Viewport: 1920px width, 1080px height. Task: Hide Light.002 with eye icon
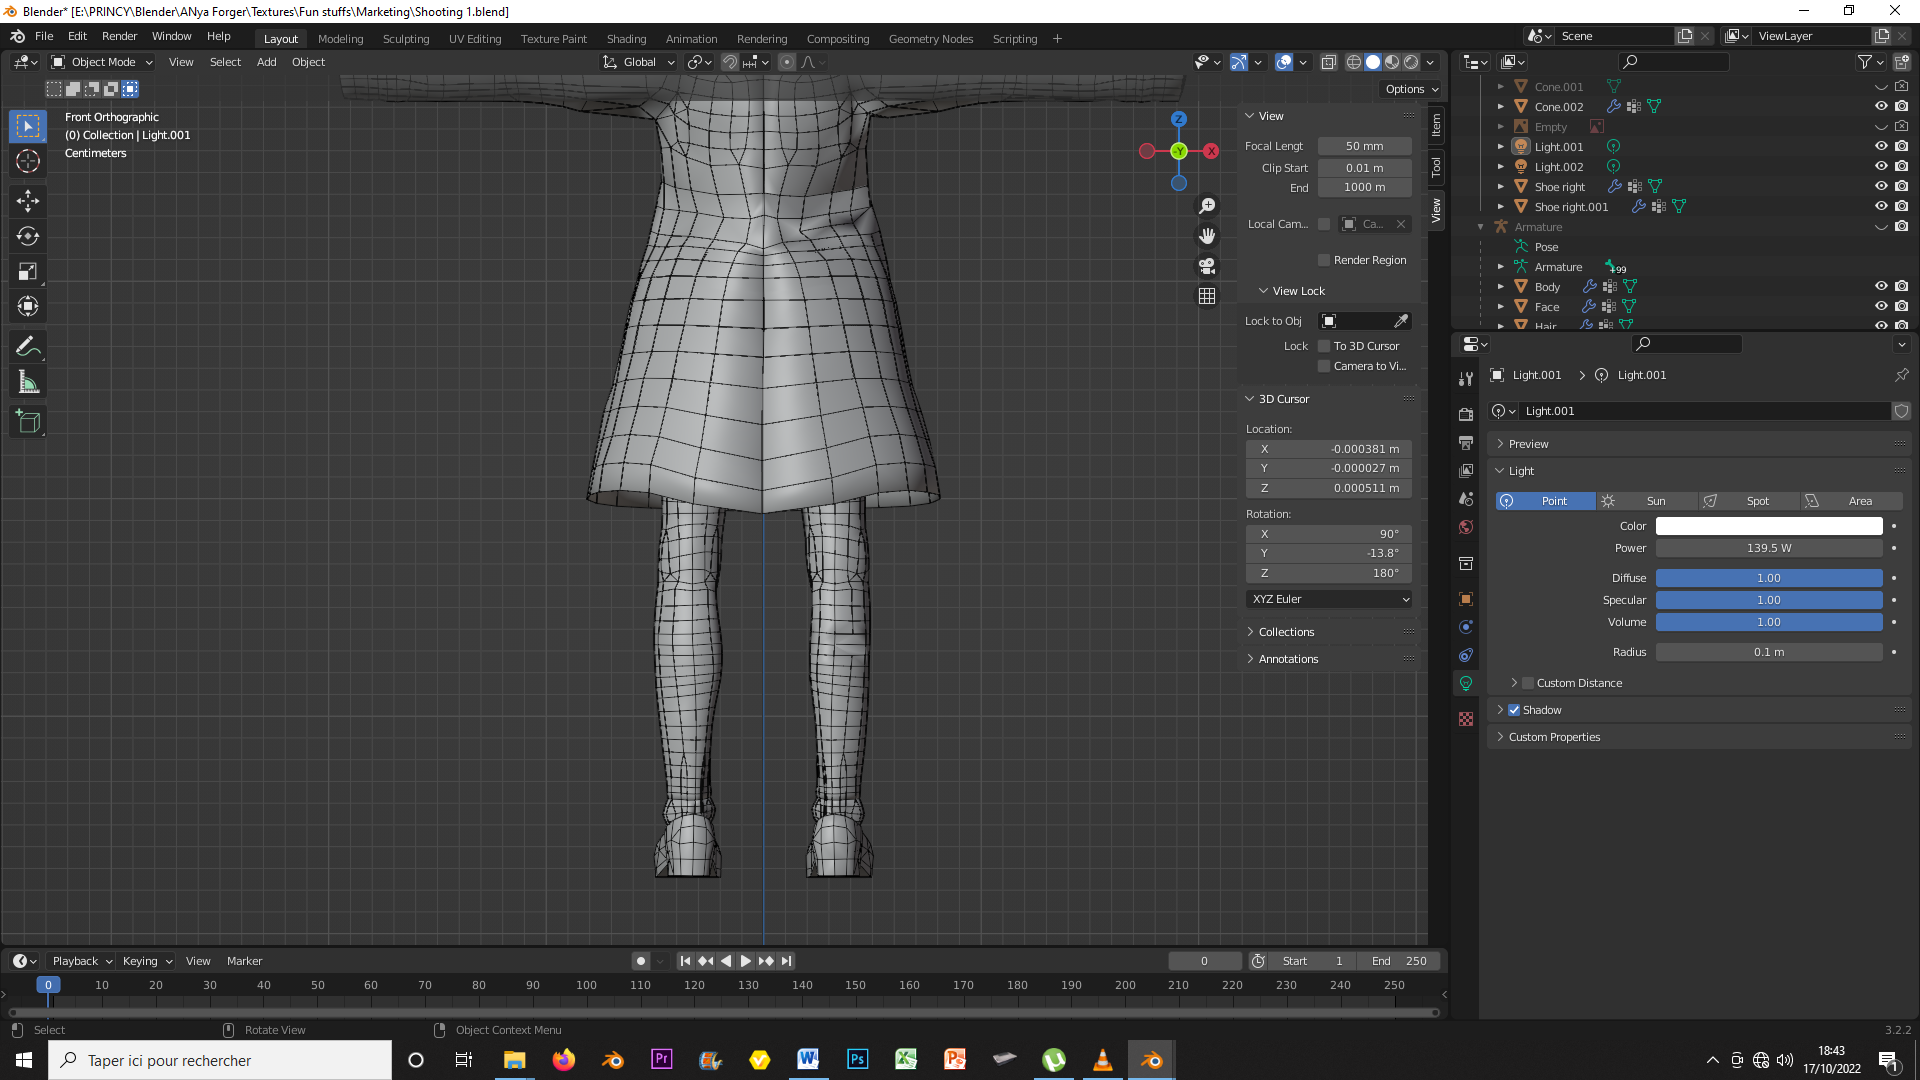tap(1880, 166)
